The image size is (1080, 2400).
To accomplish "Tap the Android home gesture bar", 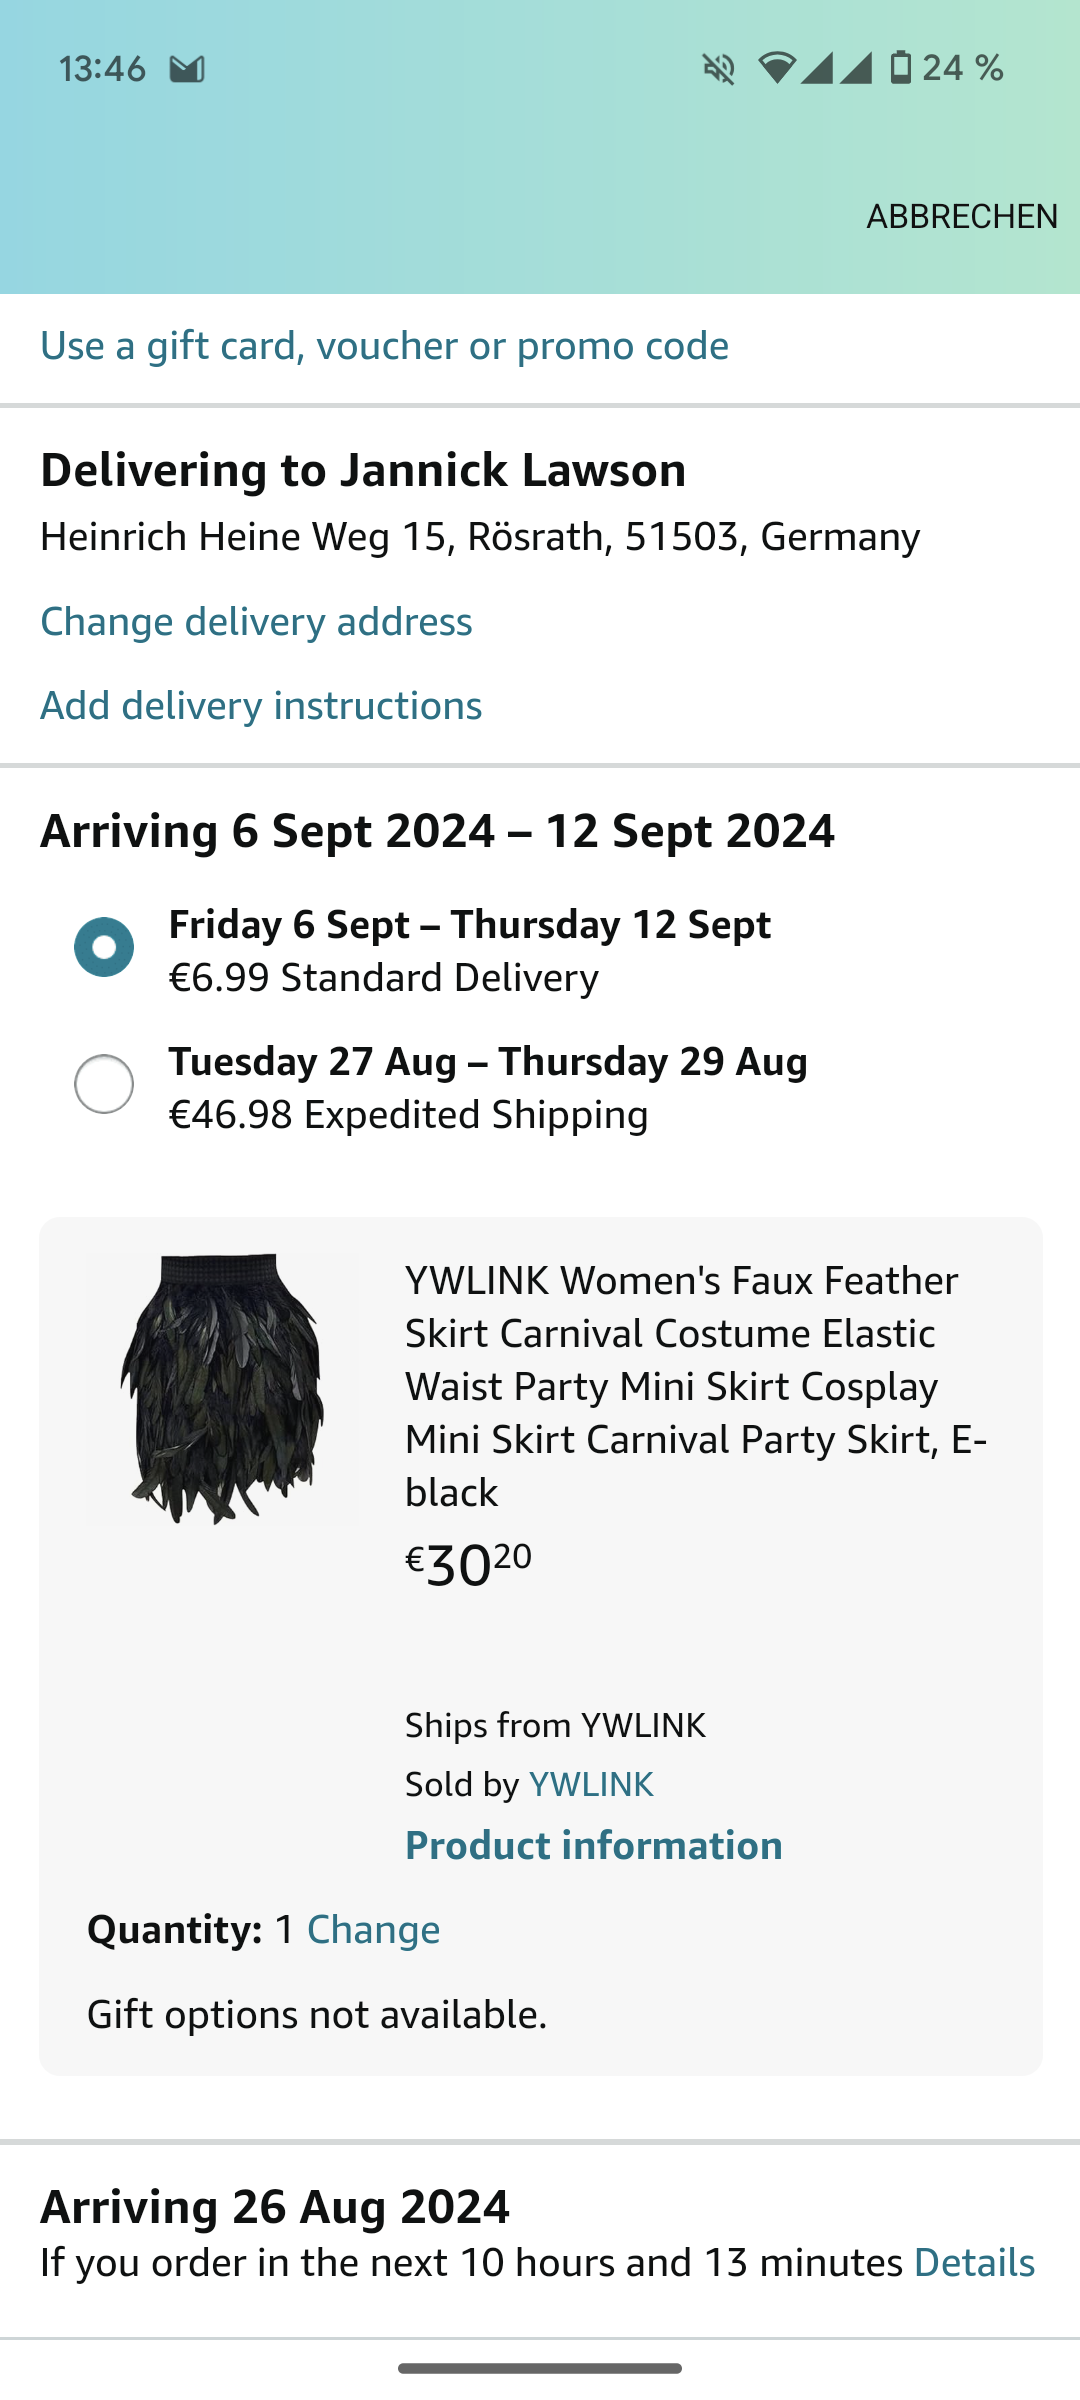I will click(x=540, y=2368).
